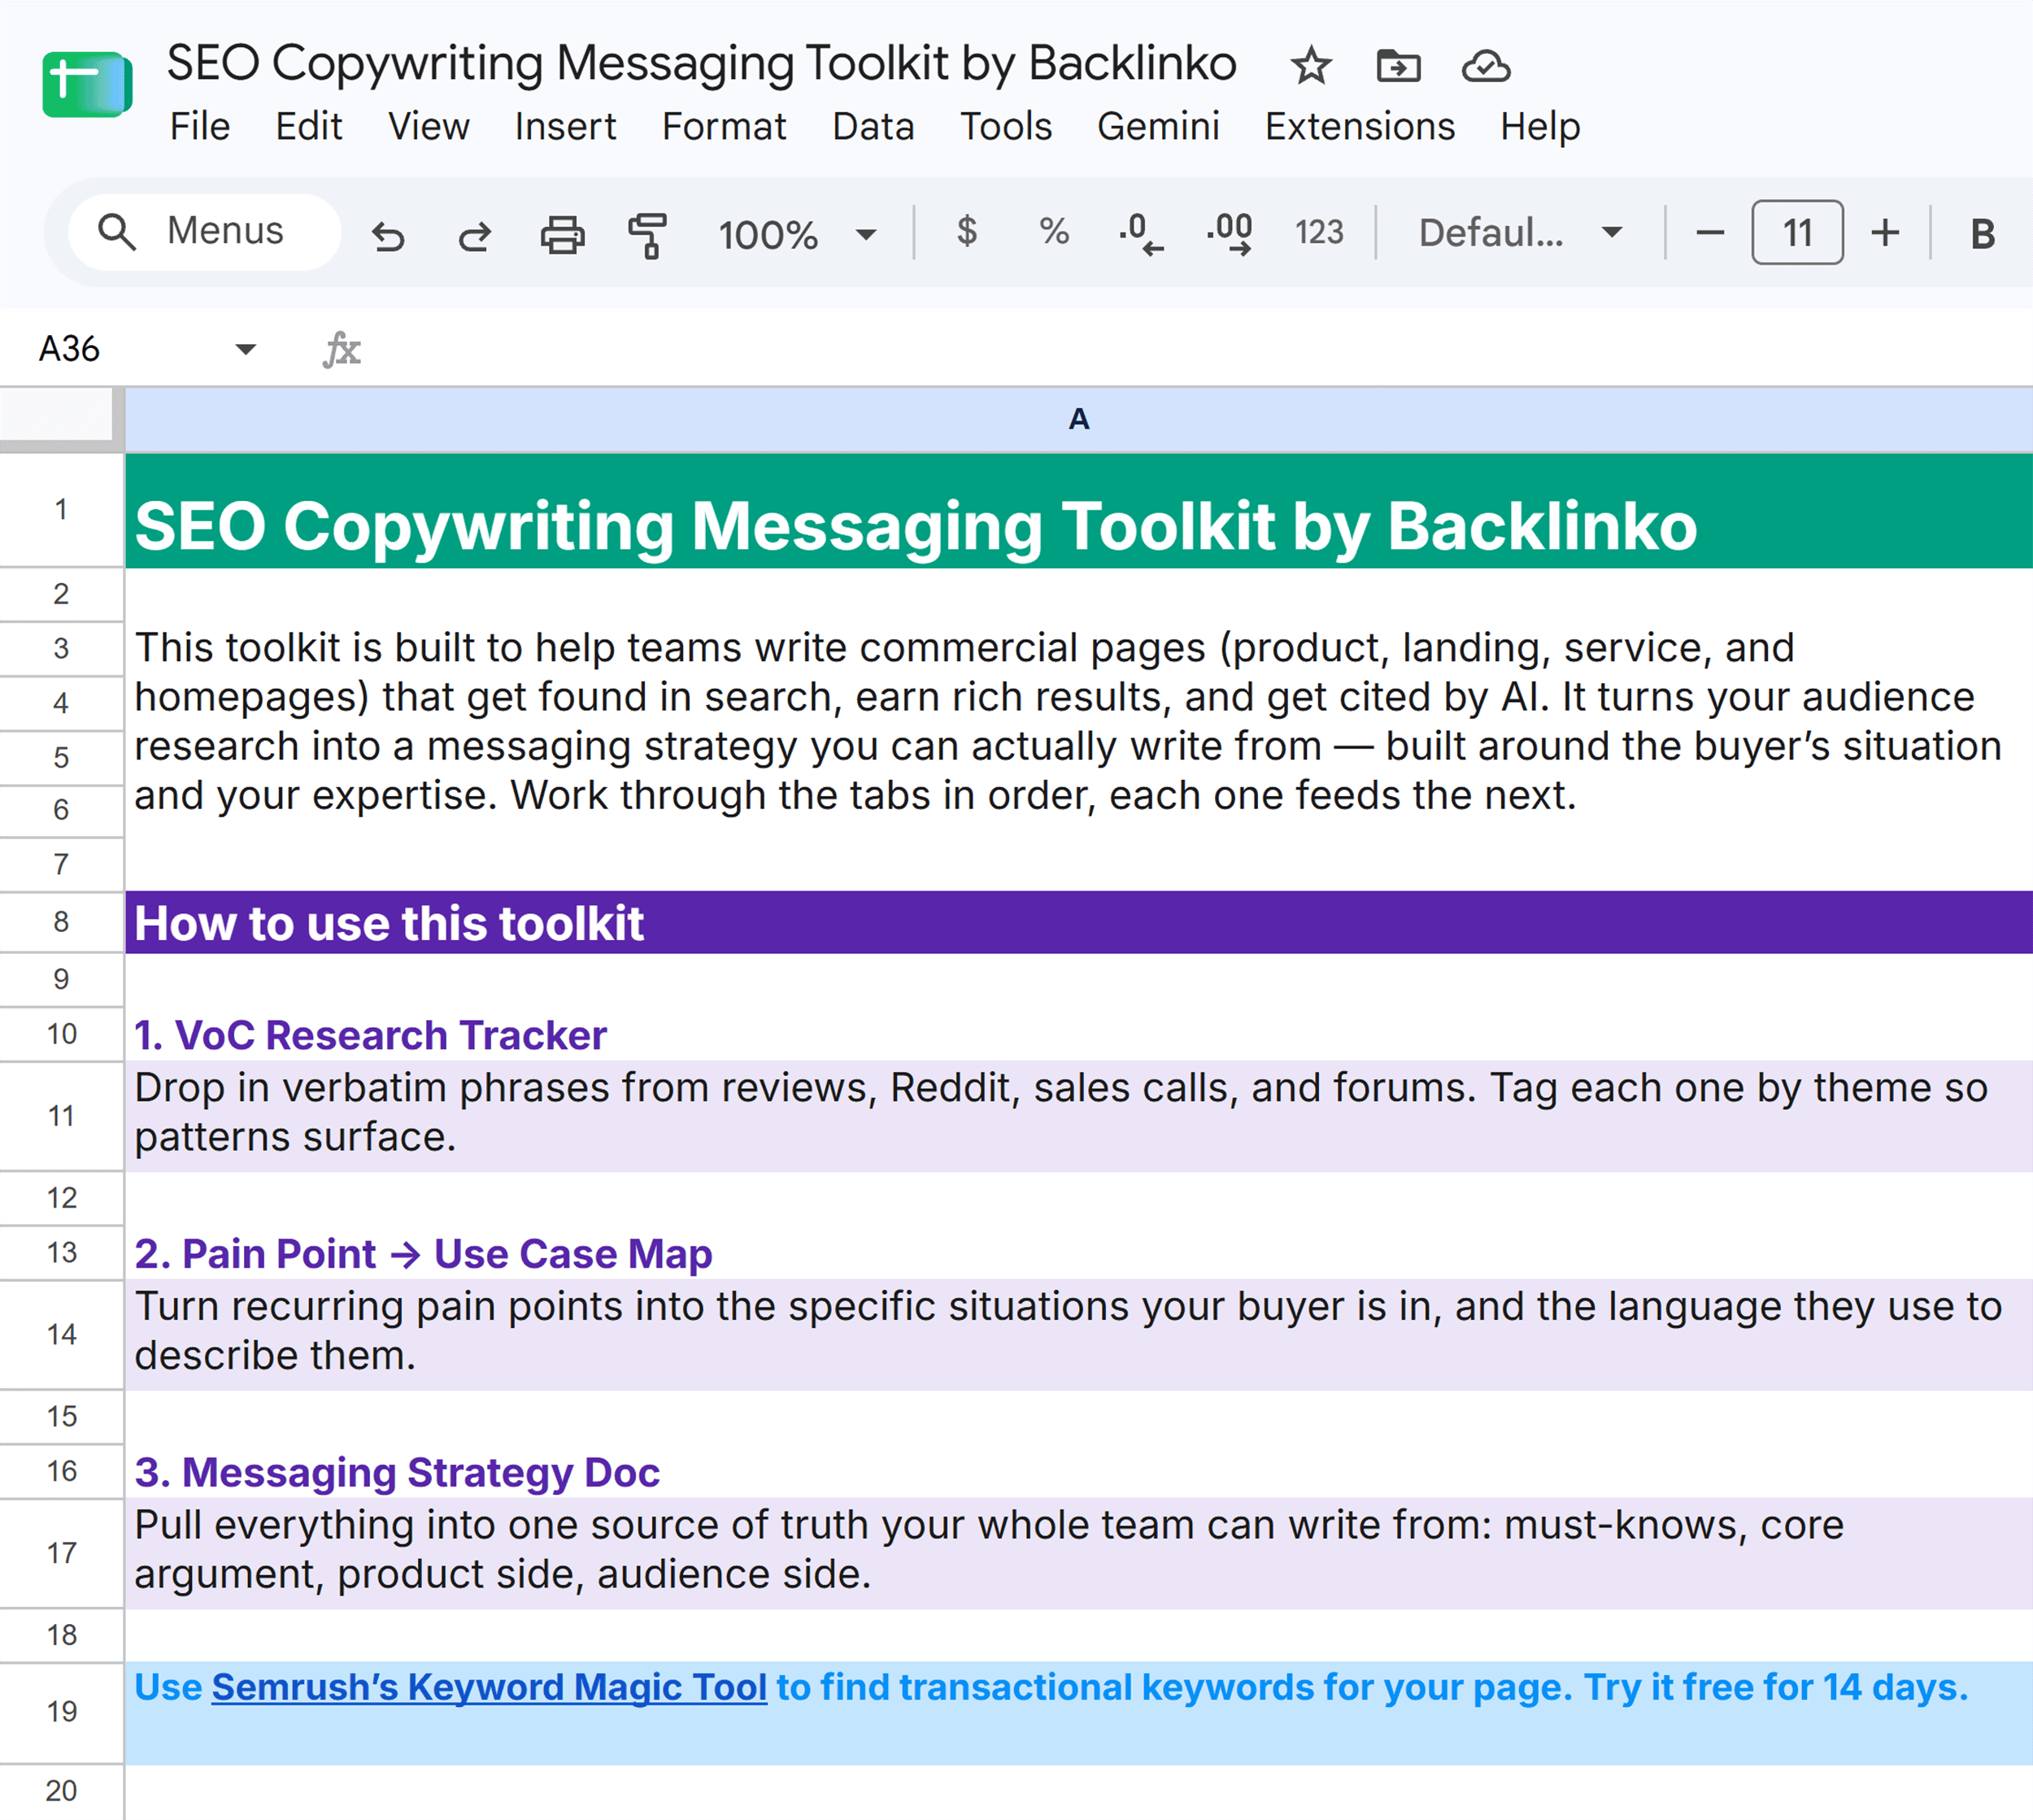Select row 19 header
Viewport: 2033px width, 1820px height.
[x=61, y=1712]
